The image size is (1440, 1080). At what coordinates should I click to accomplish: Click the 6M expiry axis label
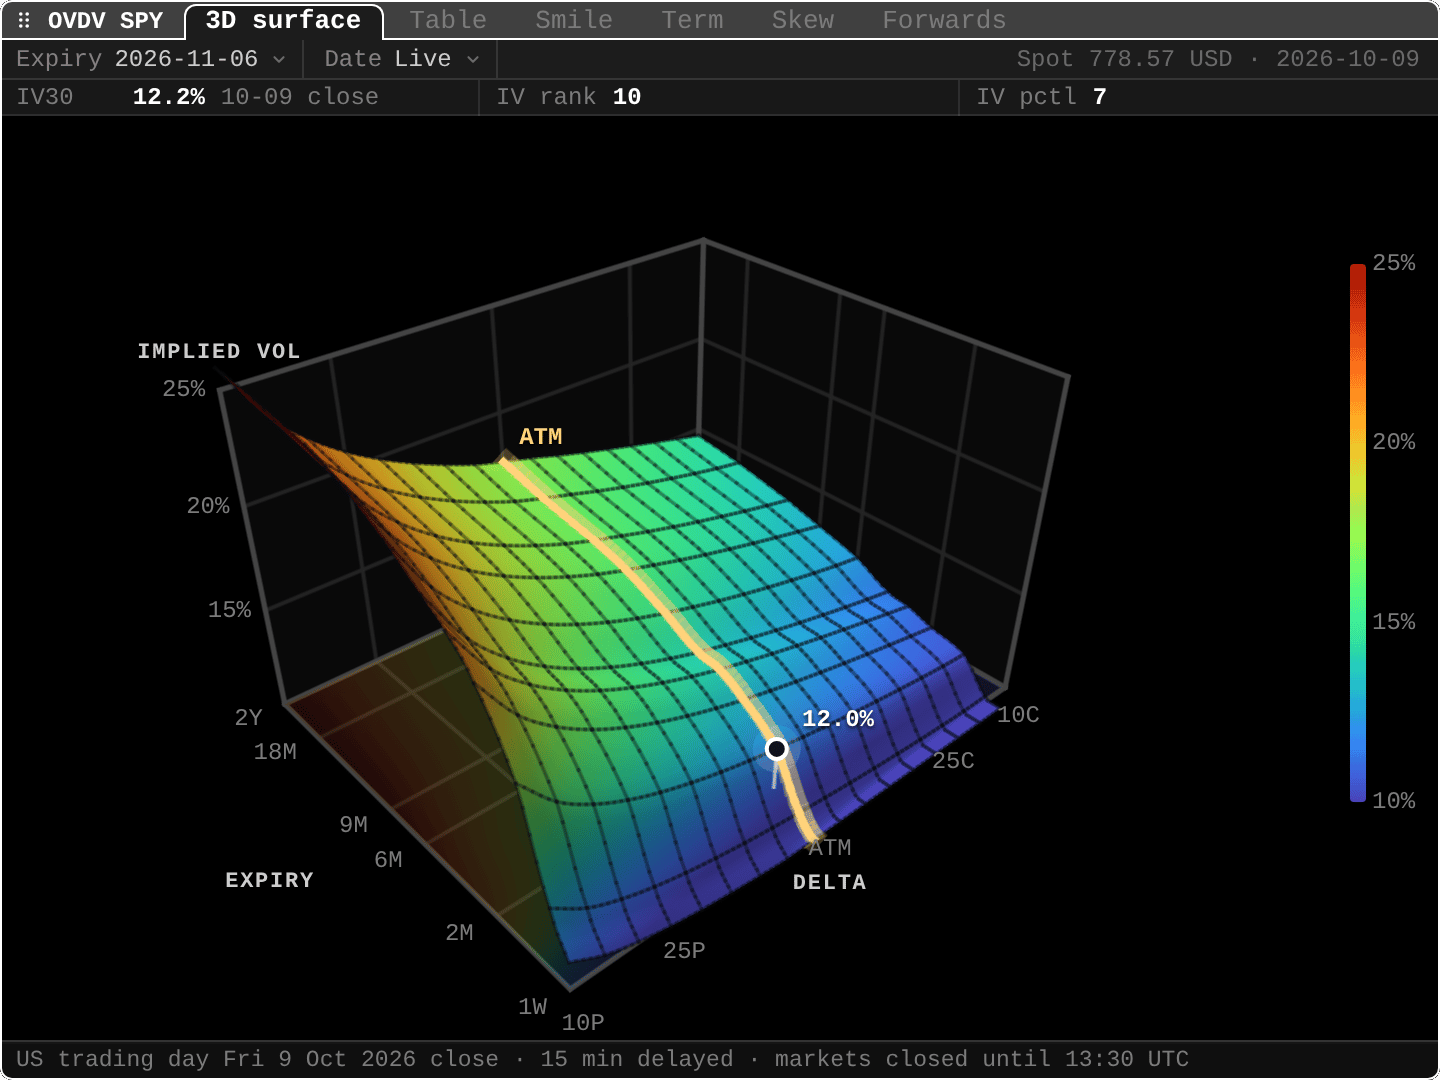[x=389, y=860]
